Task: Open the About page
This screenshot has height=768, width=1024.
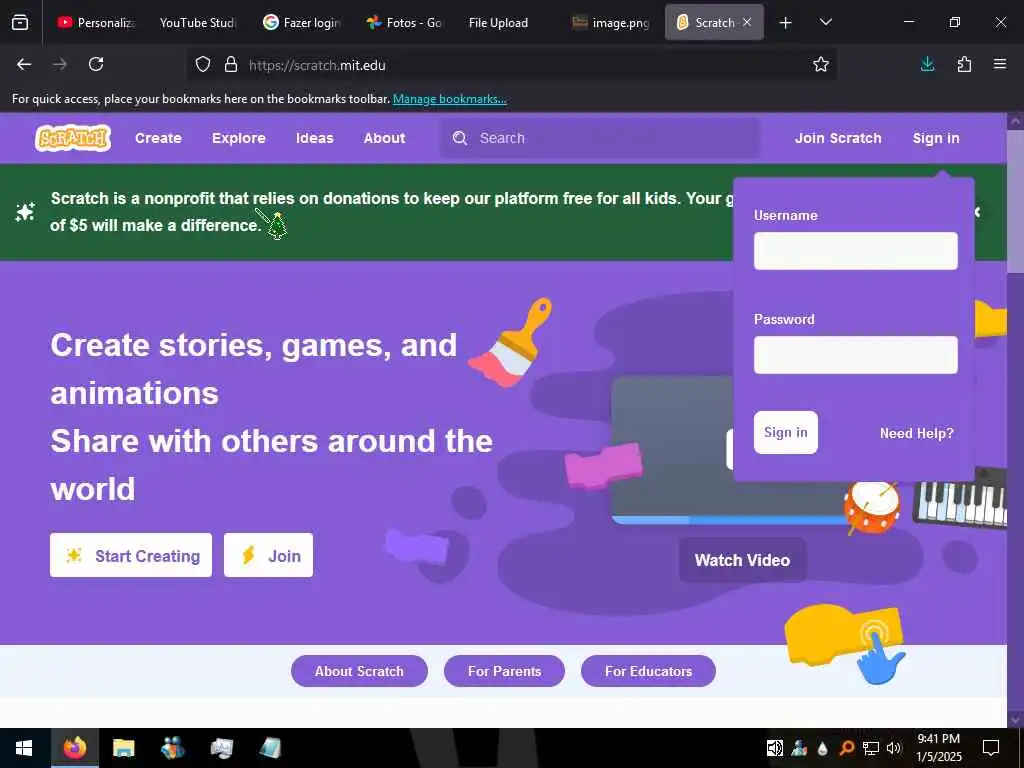Action: [x=384, y=138]
